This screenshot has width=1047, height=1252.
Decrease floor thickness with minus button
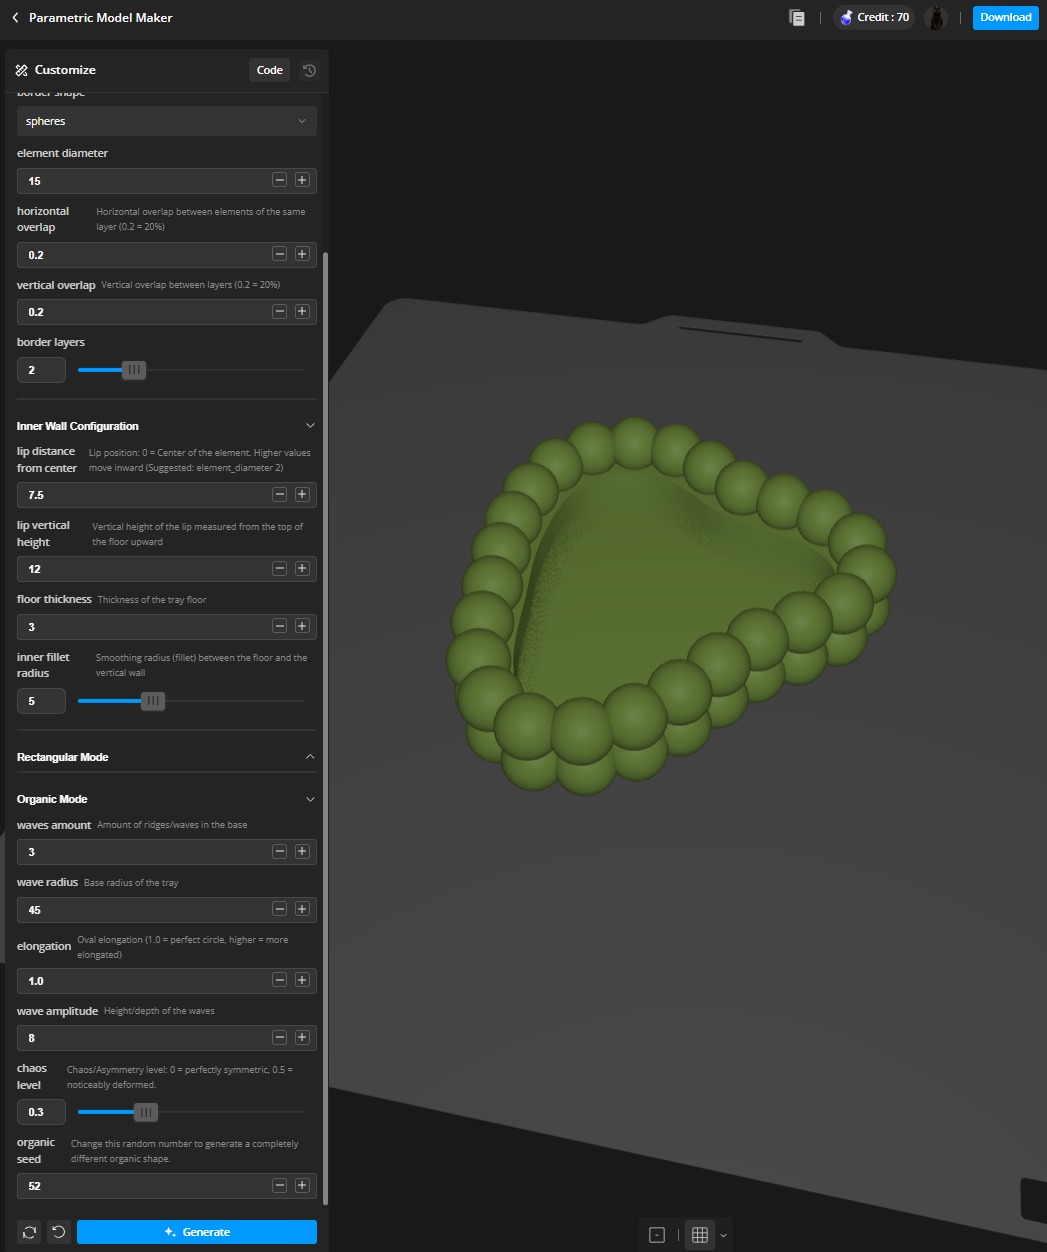[x=280, y=627]
